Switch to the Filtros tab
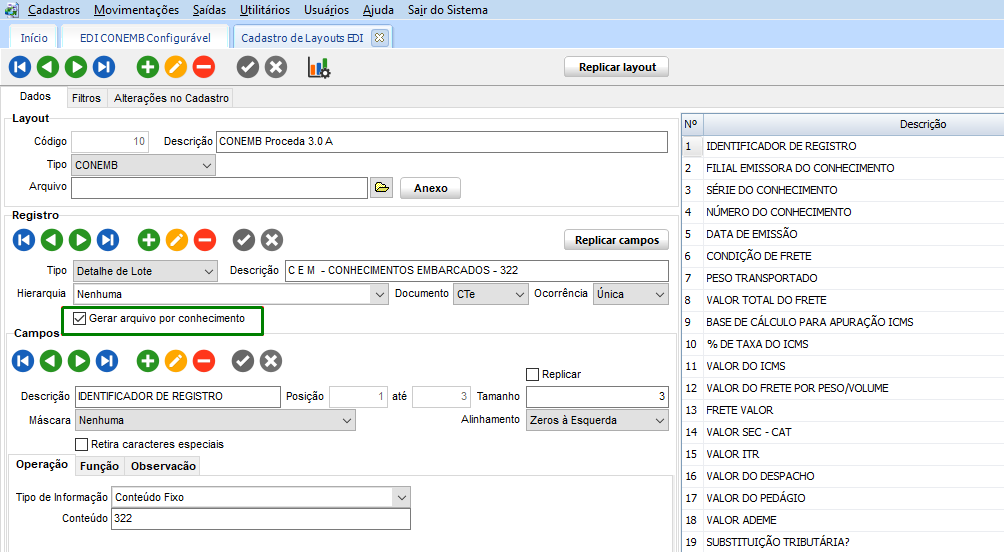Image resolution: width=1004 pixels, height=552 pixels. 86,98
